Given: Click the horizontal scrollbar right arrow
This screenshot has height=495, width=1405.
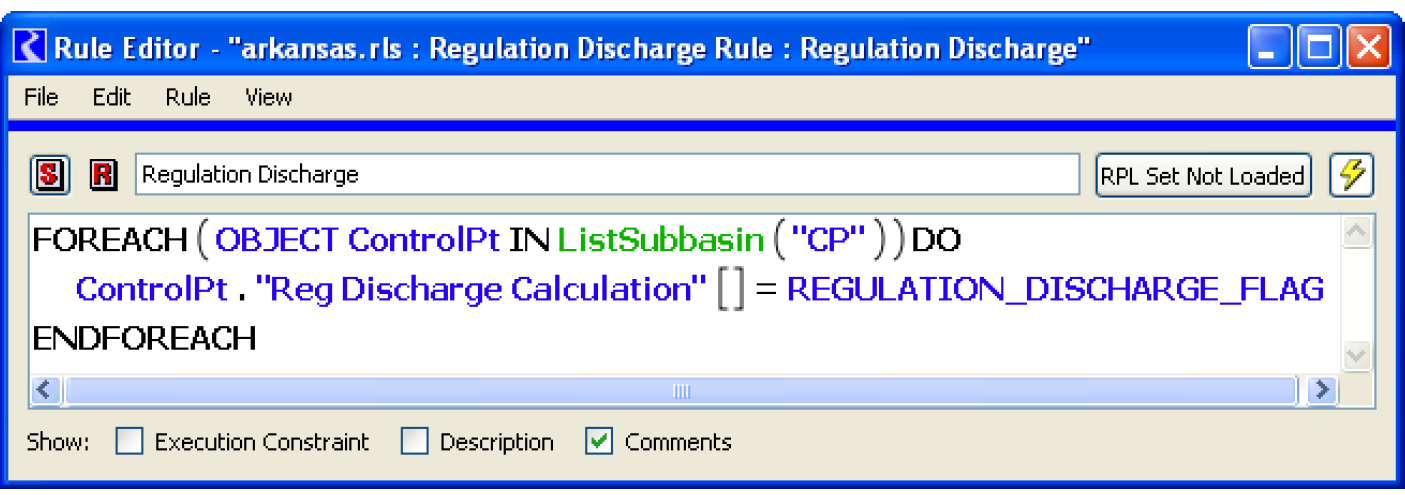Looking at the screenshot, I should 1322,390.
